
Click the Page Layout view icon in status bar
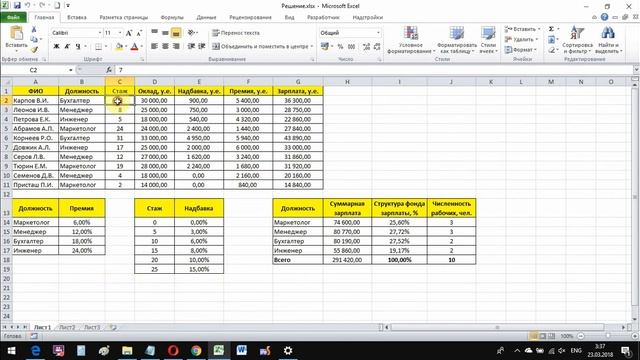pos(542,336)
